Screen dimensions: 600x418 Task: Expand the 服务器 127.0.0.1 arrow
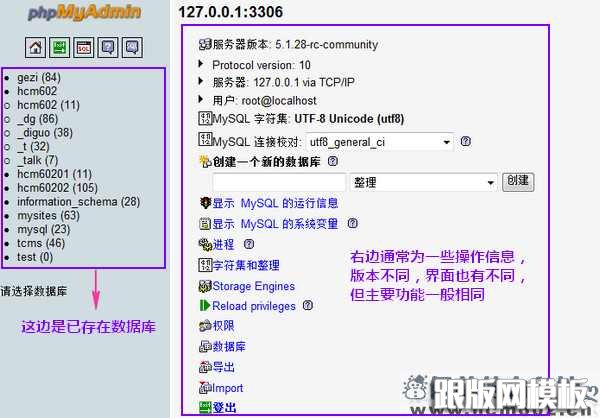tap(201, 81)
